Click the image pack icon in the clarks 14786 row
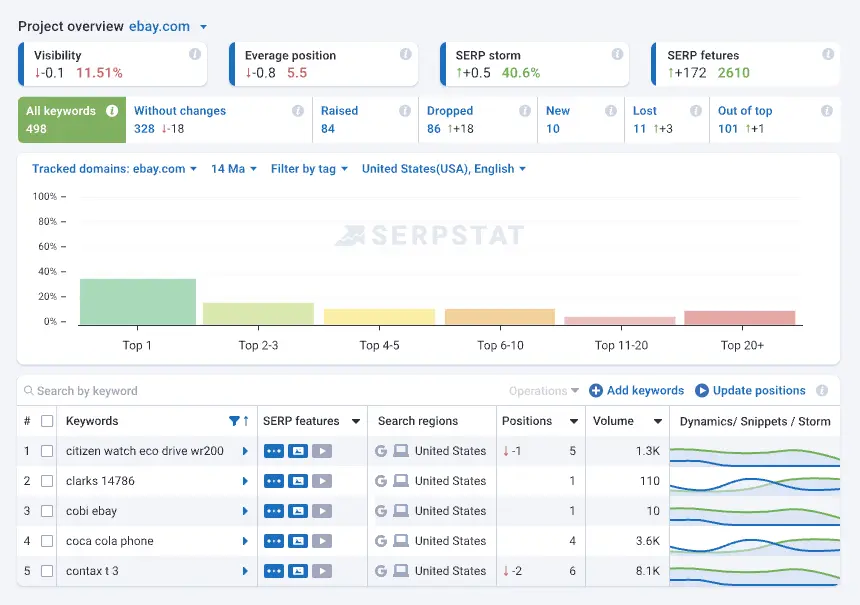Viewport: 860px width, 605px height. click(297, 481)
